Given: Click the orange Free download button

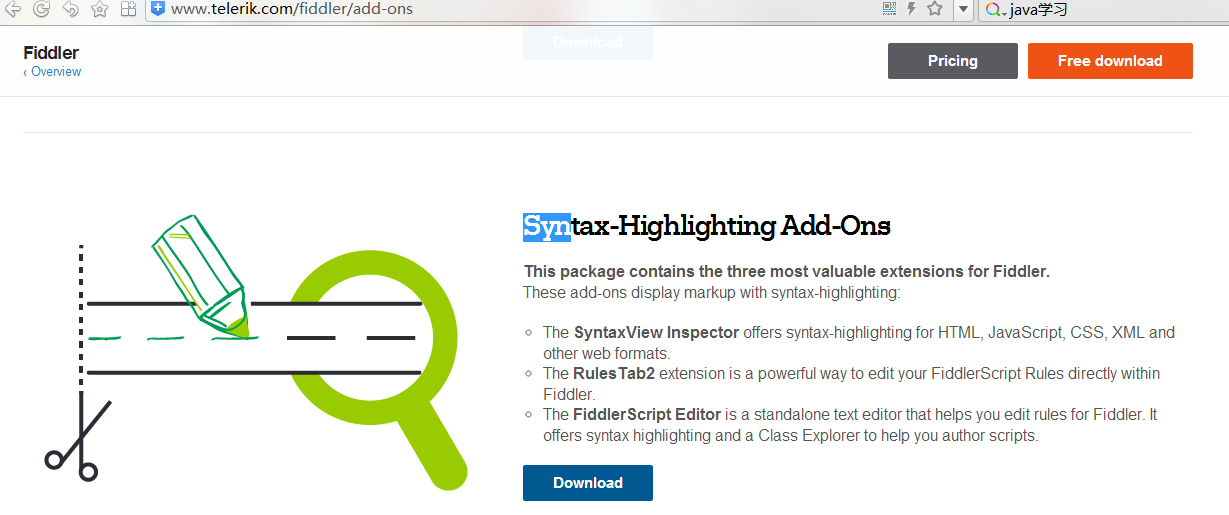Looking at the screenshot, I should pyautogui.click(x=1110, y=61).
